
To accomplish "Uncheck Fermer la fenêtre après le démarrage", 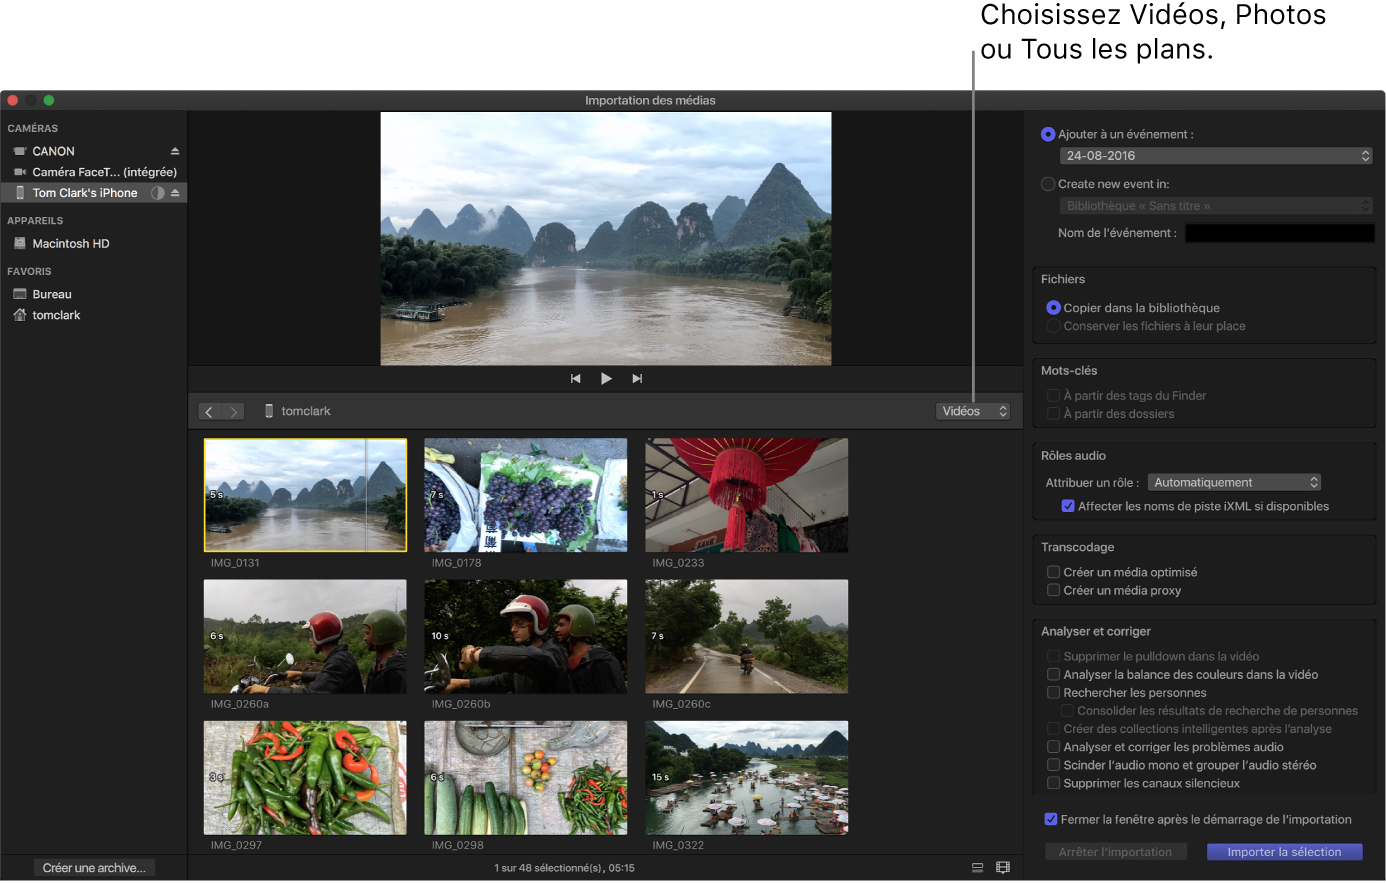I will click(1051, 819).
